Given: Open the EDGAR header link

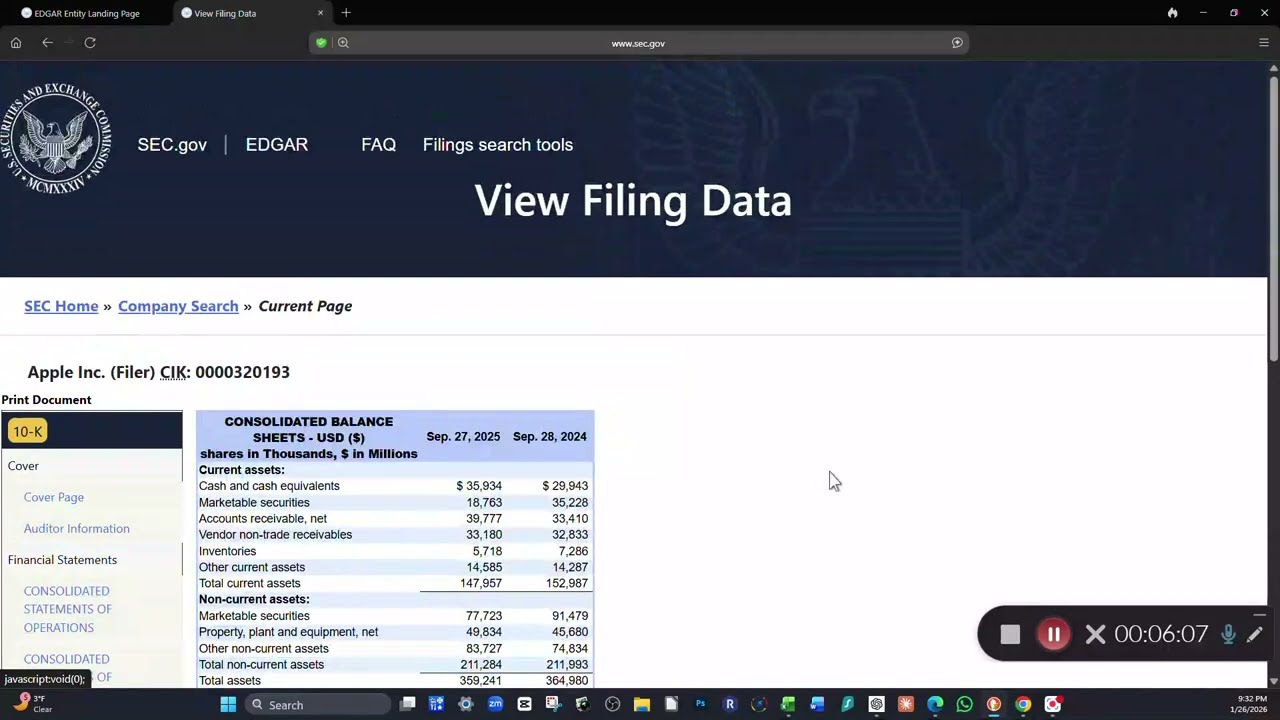Looking at the screenshot, I should tap(277, 145).
